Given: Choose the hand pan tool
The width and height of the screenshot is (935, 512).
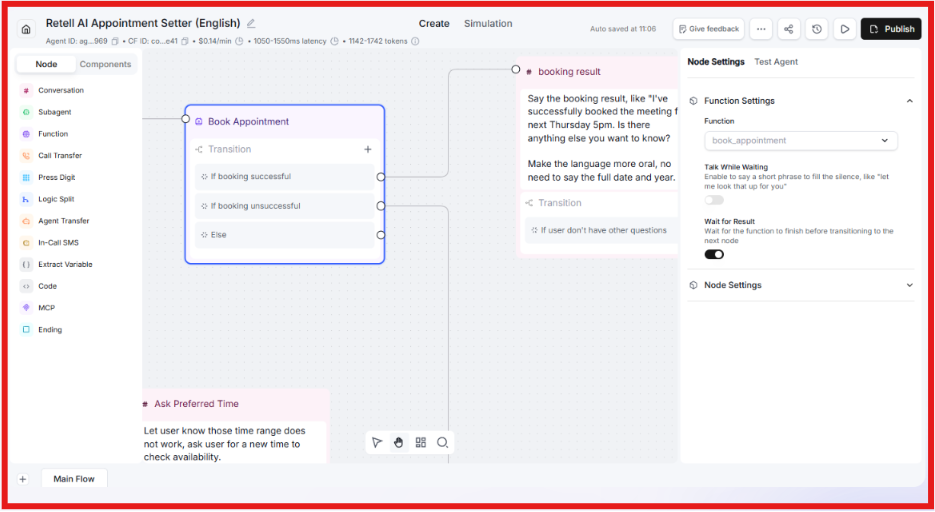Looking at the screenshot, I should point(398,442).
